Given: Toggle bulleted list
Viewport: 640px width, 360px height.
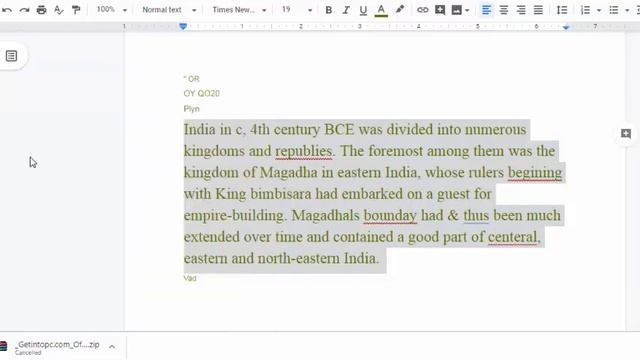Looking at the screenshot, I should click(x=613, y=10).
